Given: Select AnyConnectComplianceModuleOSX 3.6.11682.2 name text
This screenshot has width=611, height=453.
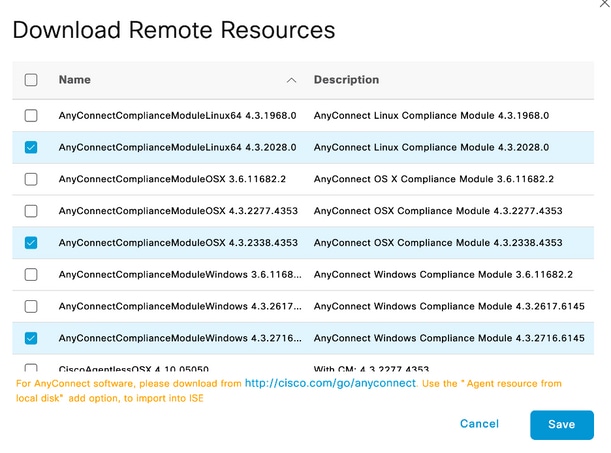Looking at the screenshot, I should tap(172, 179).
